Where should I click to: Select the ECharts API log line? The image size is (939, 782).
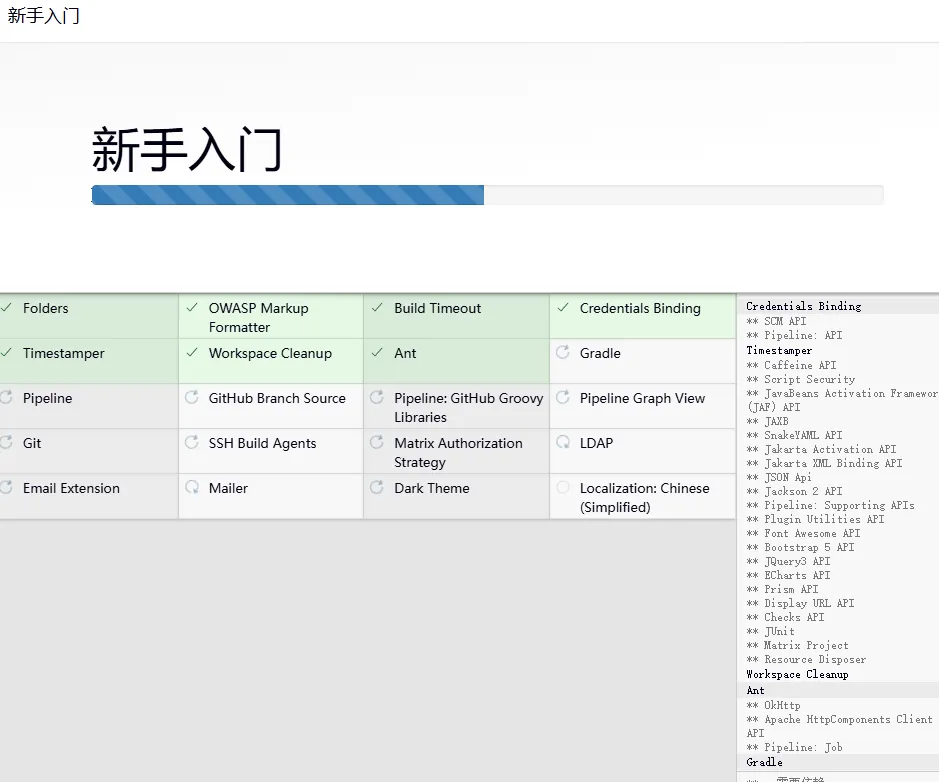[x=788, y=575]
